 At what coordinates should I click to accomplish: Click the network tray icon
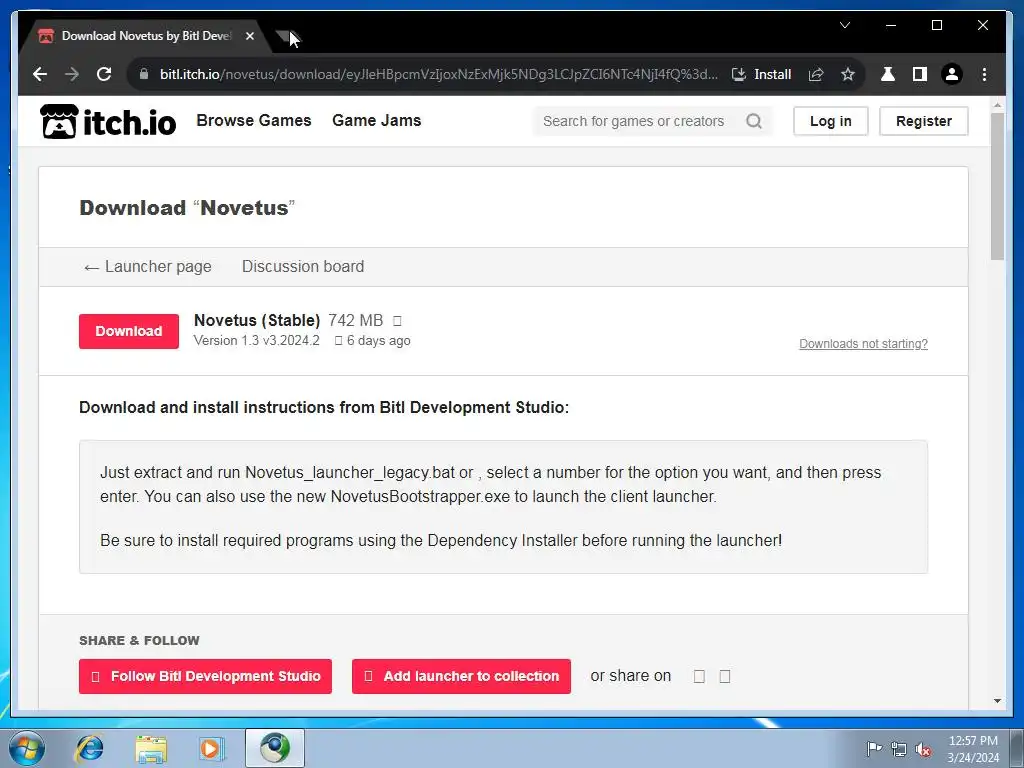point(899,748)
